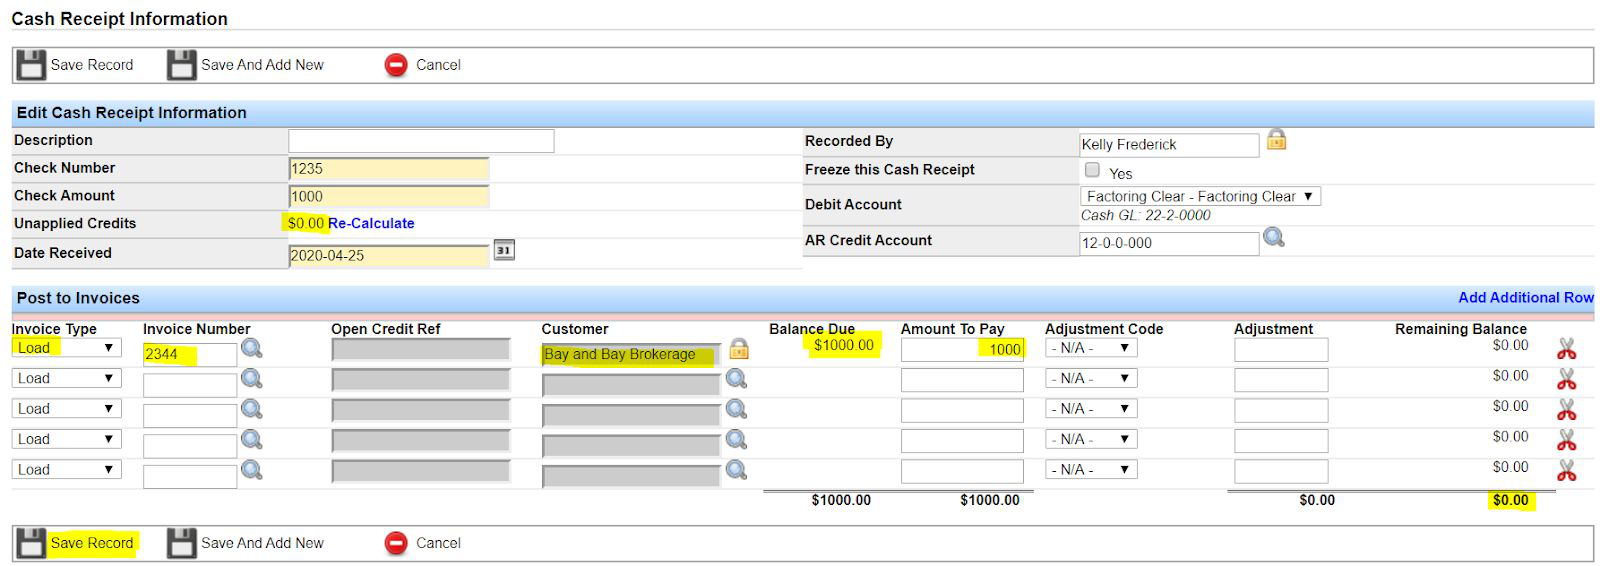Open Adjustment Code N/A dropdown in fourth row
Image resolution: width=1600 pixels, height=566 pixels.
tap(1091, 439)
